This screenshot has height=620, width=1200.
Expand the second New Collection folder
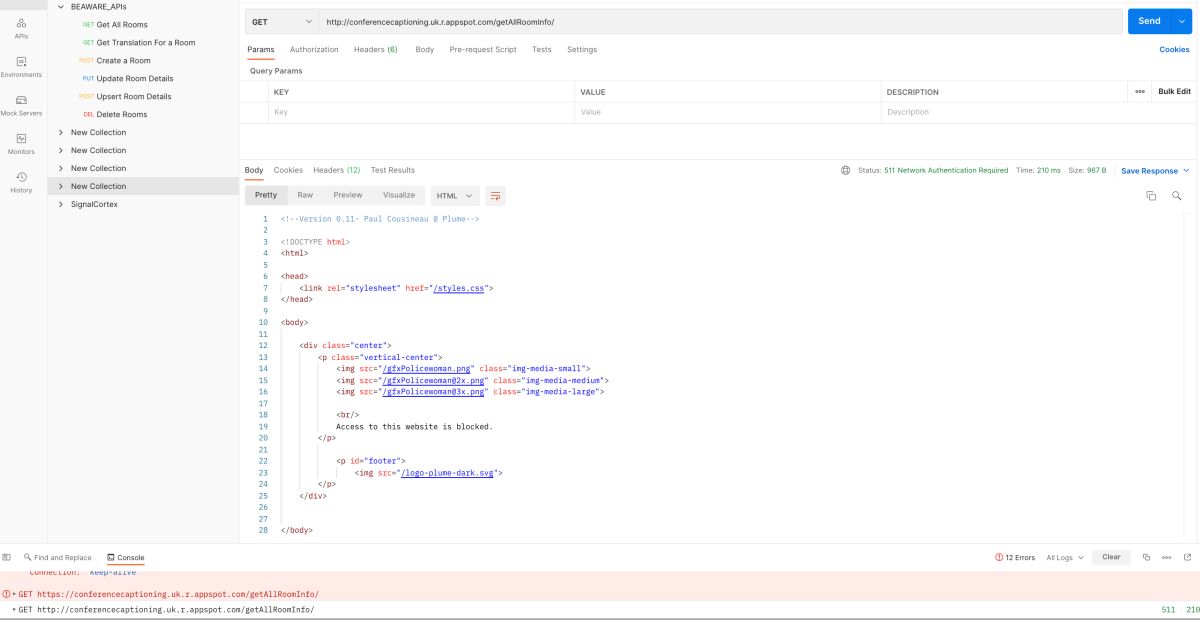click(x=61, y=150)
